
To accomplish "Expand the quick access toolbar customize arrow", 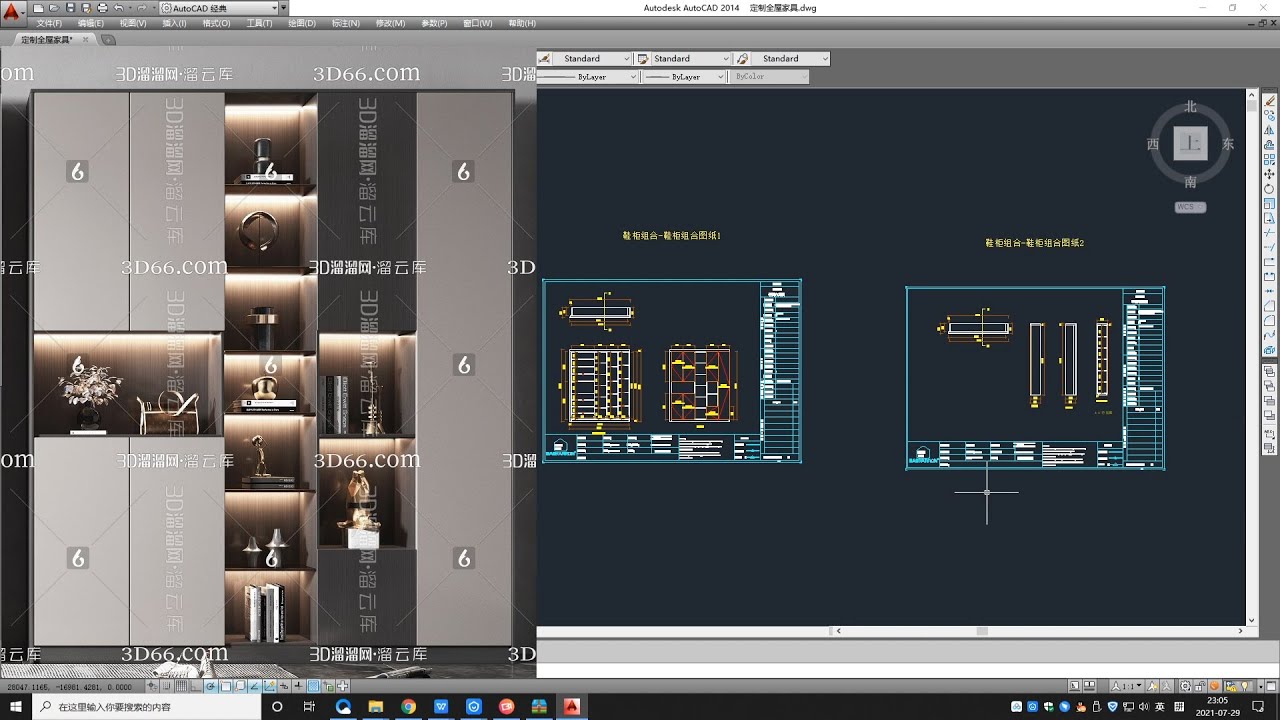I will tap(284, 8).
